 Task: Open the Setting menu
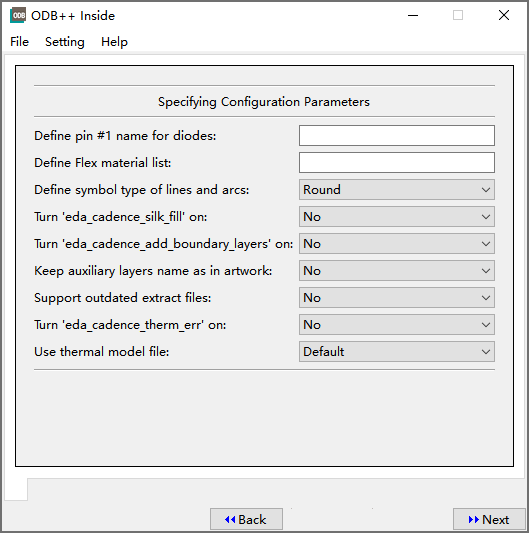(x=65, y=42)
